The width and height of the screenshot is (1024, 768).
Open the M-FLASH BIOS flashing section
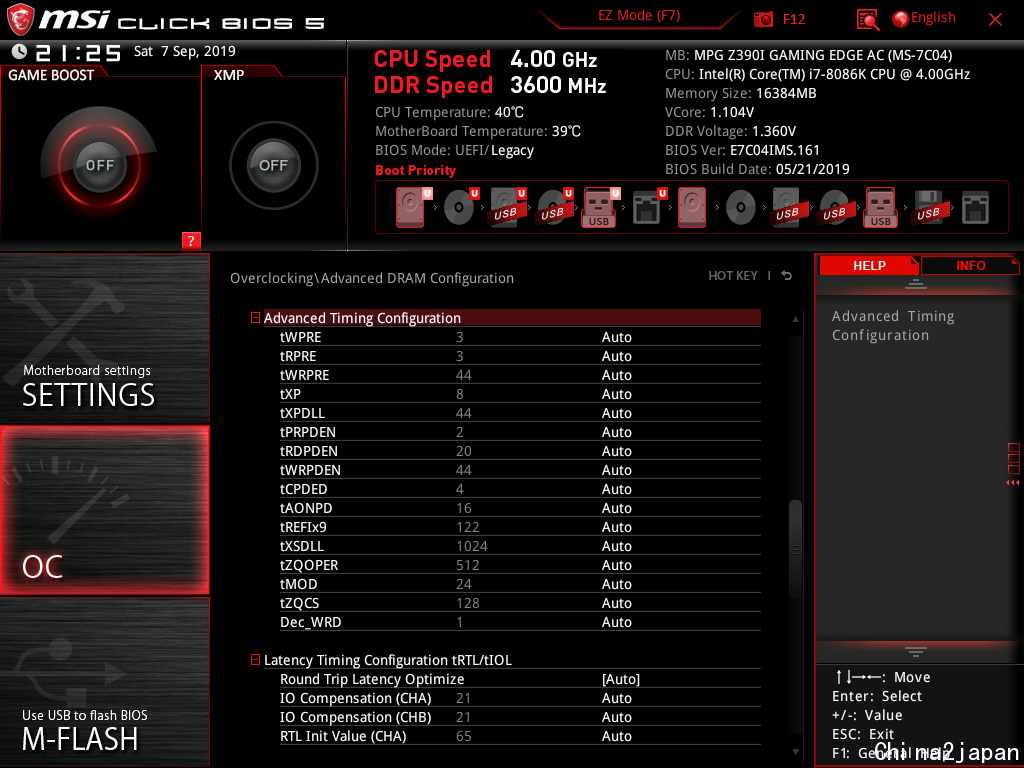click(104, 682)
